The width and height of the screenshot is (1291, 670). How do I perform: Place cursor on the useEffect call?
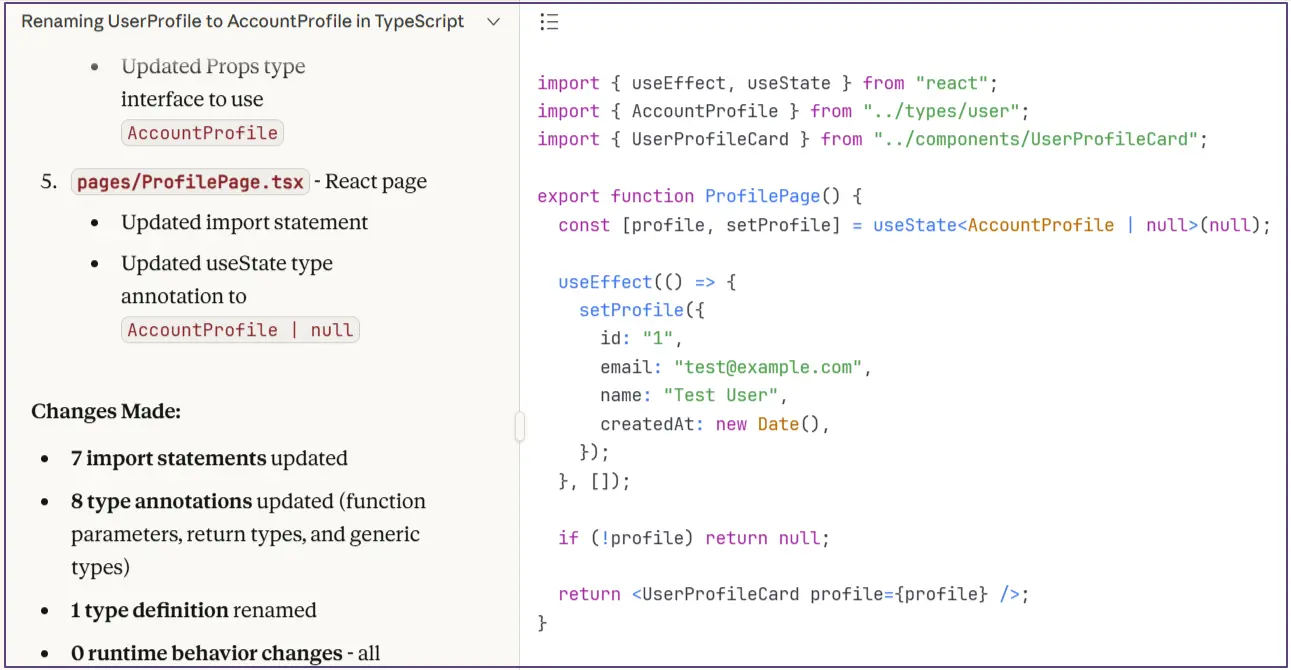(605, 282)
